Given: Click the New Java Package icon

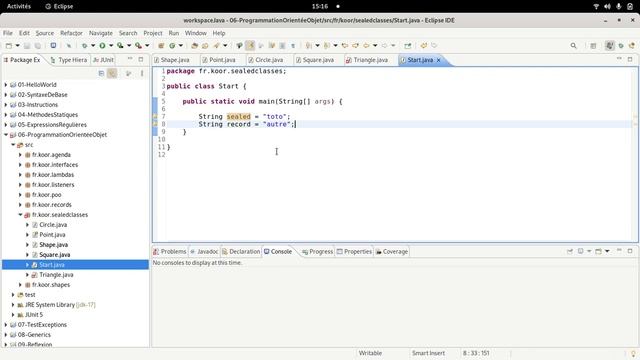Looking at the screenshot, I should click(161, 46).
